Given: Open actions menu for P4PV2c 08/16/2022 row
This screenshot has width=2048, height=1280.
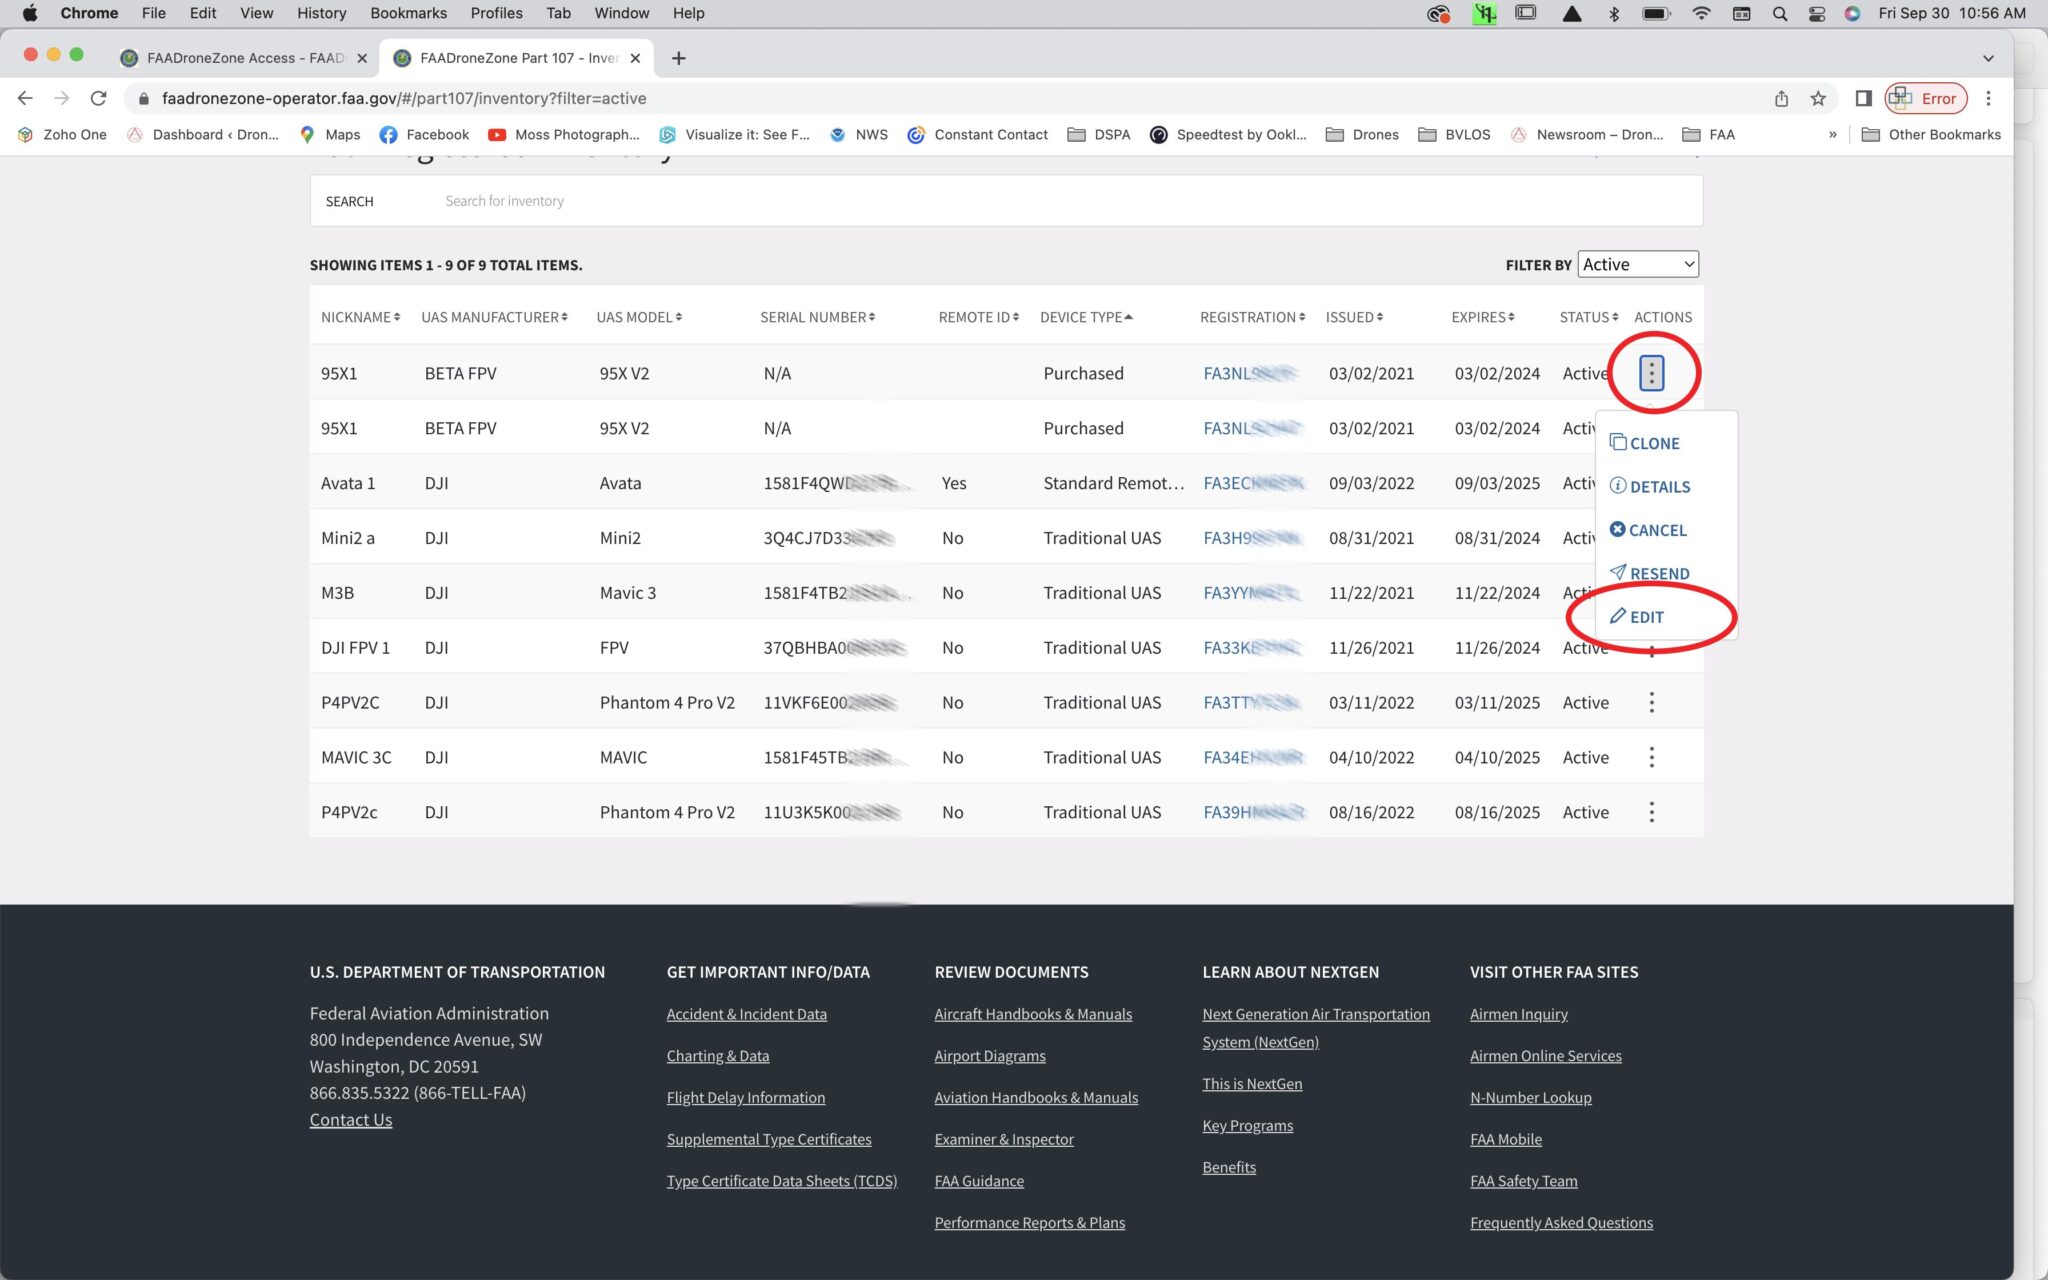Looking at the screenshot, I should pos(1651,812).
